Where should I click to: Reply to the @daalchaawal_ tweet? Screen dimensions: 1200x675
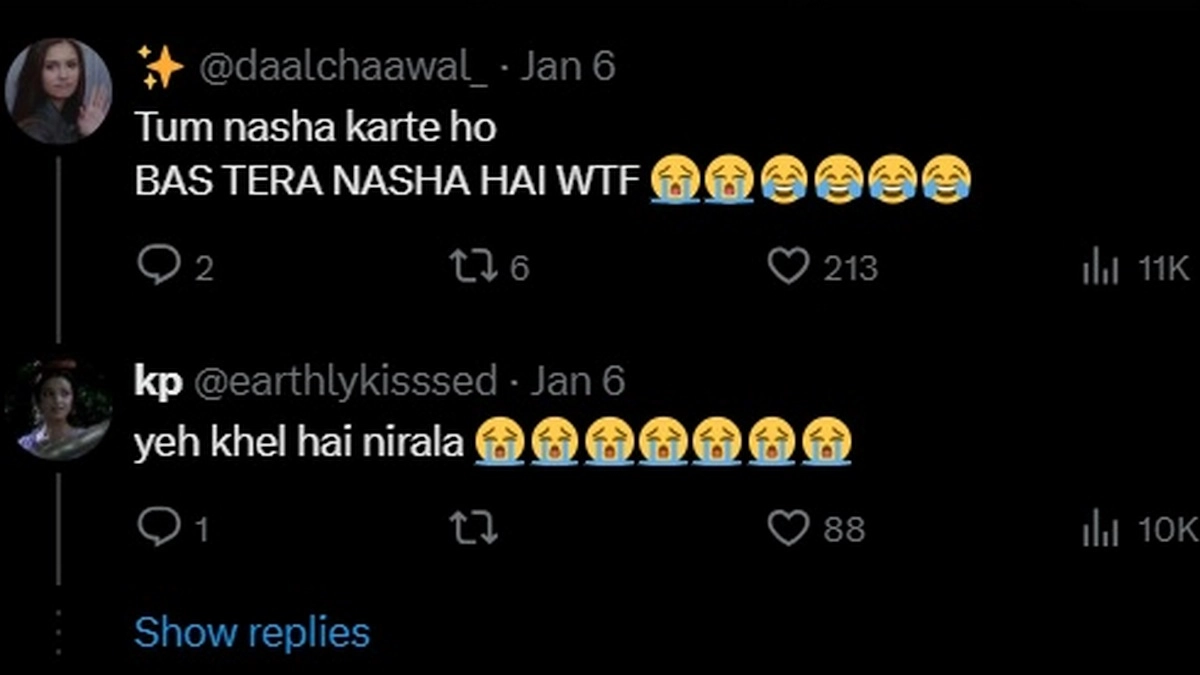click(x=158, y=267)
